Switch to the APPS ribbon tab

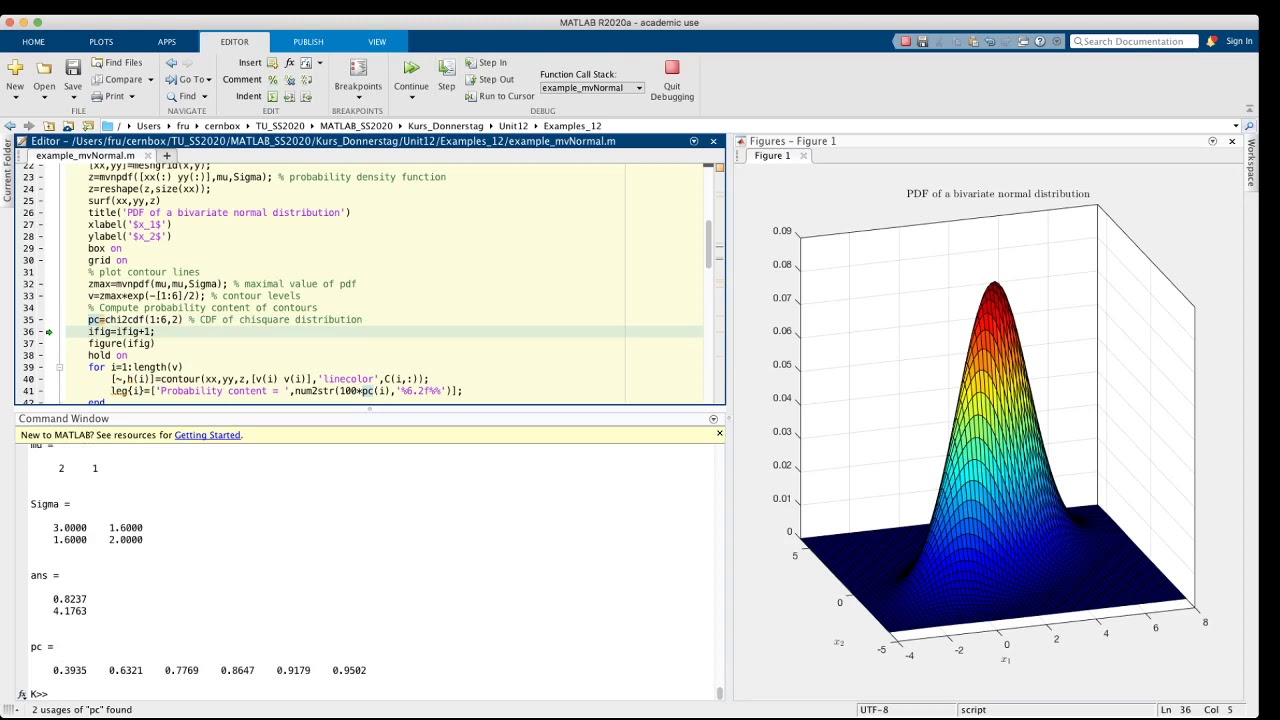click(x=167, y=42)
